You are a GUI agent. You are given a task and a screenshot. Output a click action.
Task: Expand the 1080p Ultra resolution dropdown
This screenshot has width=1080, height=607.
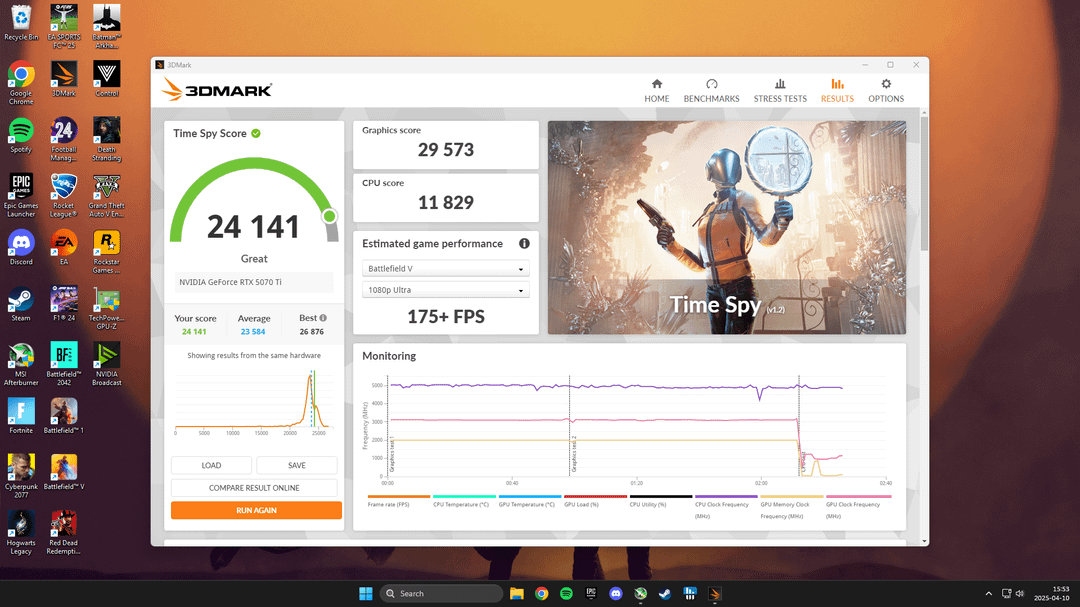pyautogui.click(x=446, y=290)
